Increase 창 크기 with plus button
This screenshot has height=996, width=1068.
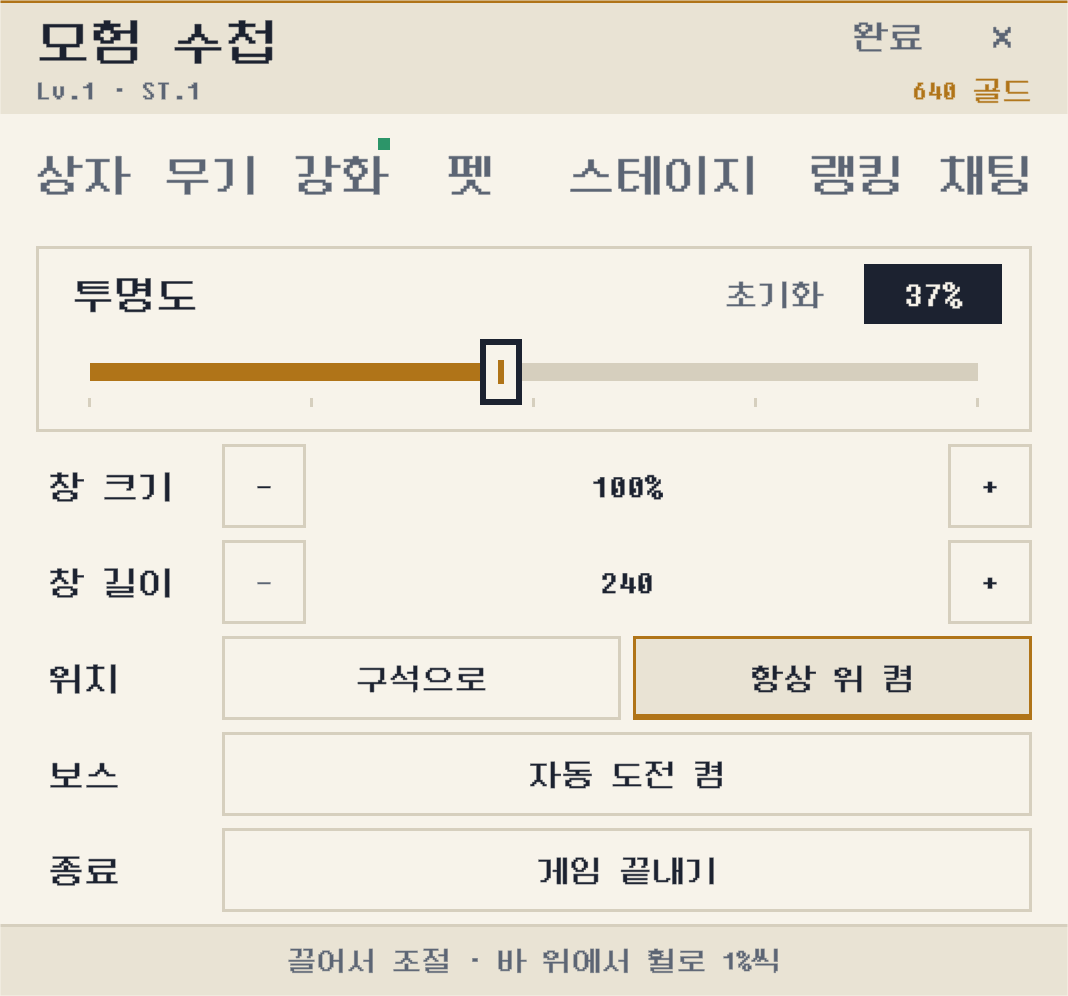pyautogui.click(x=990, y=486)
